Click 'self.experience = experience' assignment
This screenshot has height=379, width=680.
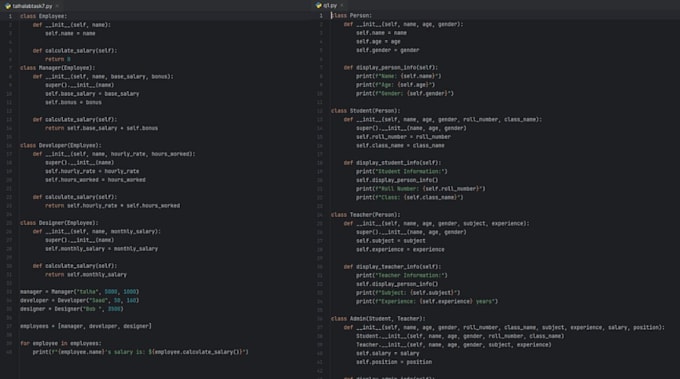point(400,249)
